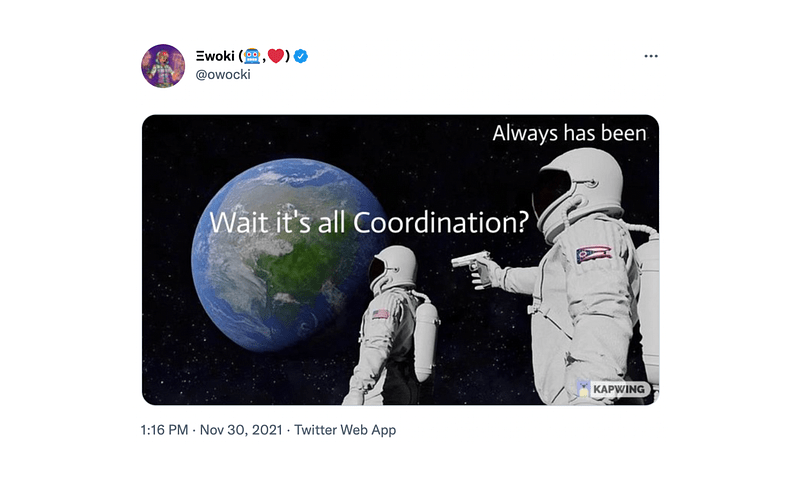Open the tweet's three-dot More menu
This screenshot has height=482, width=800.
(652, 56)
